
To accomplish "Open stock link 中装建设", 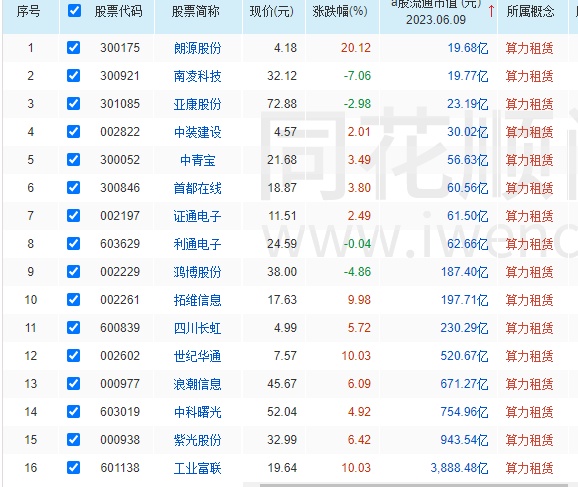I will coord(198,132).
